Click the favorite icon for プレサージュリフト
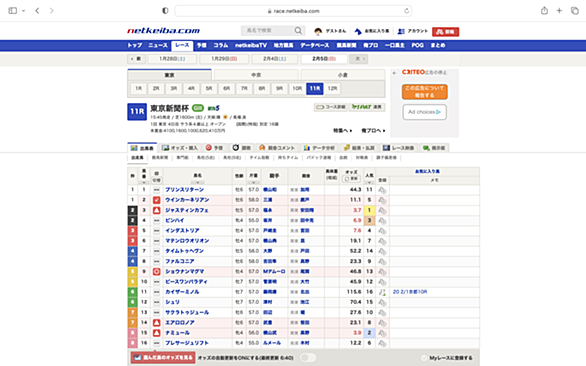The width and height of the screenshot is (586, 366). click(382, 343)
